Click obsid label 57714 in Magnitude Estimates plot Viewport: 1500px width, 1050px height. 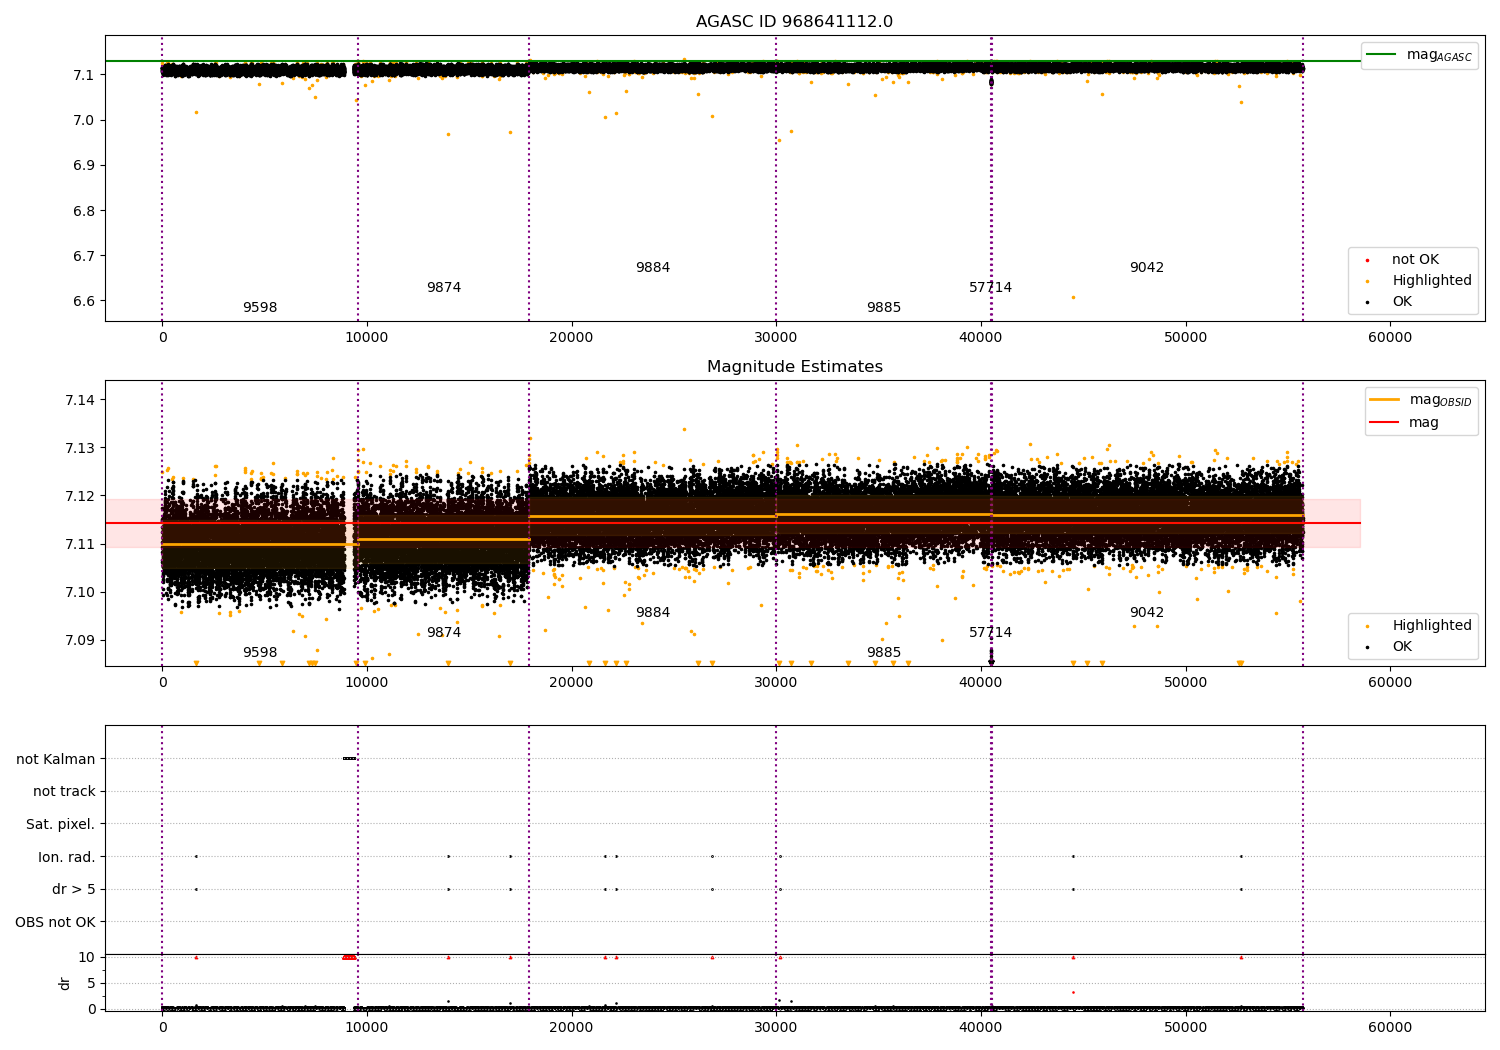(990, 633)
